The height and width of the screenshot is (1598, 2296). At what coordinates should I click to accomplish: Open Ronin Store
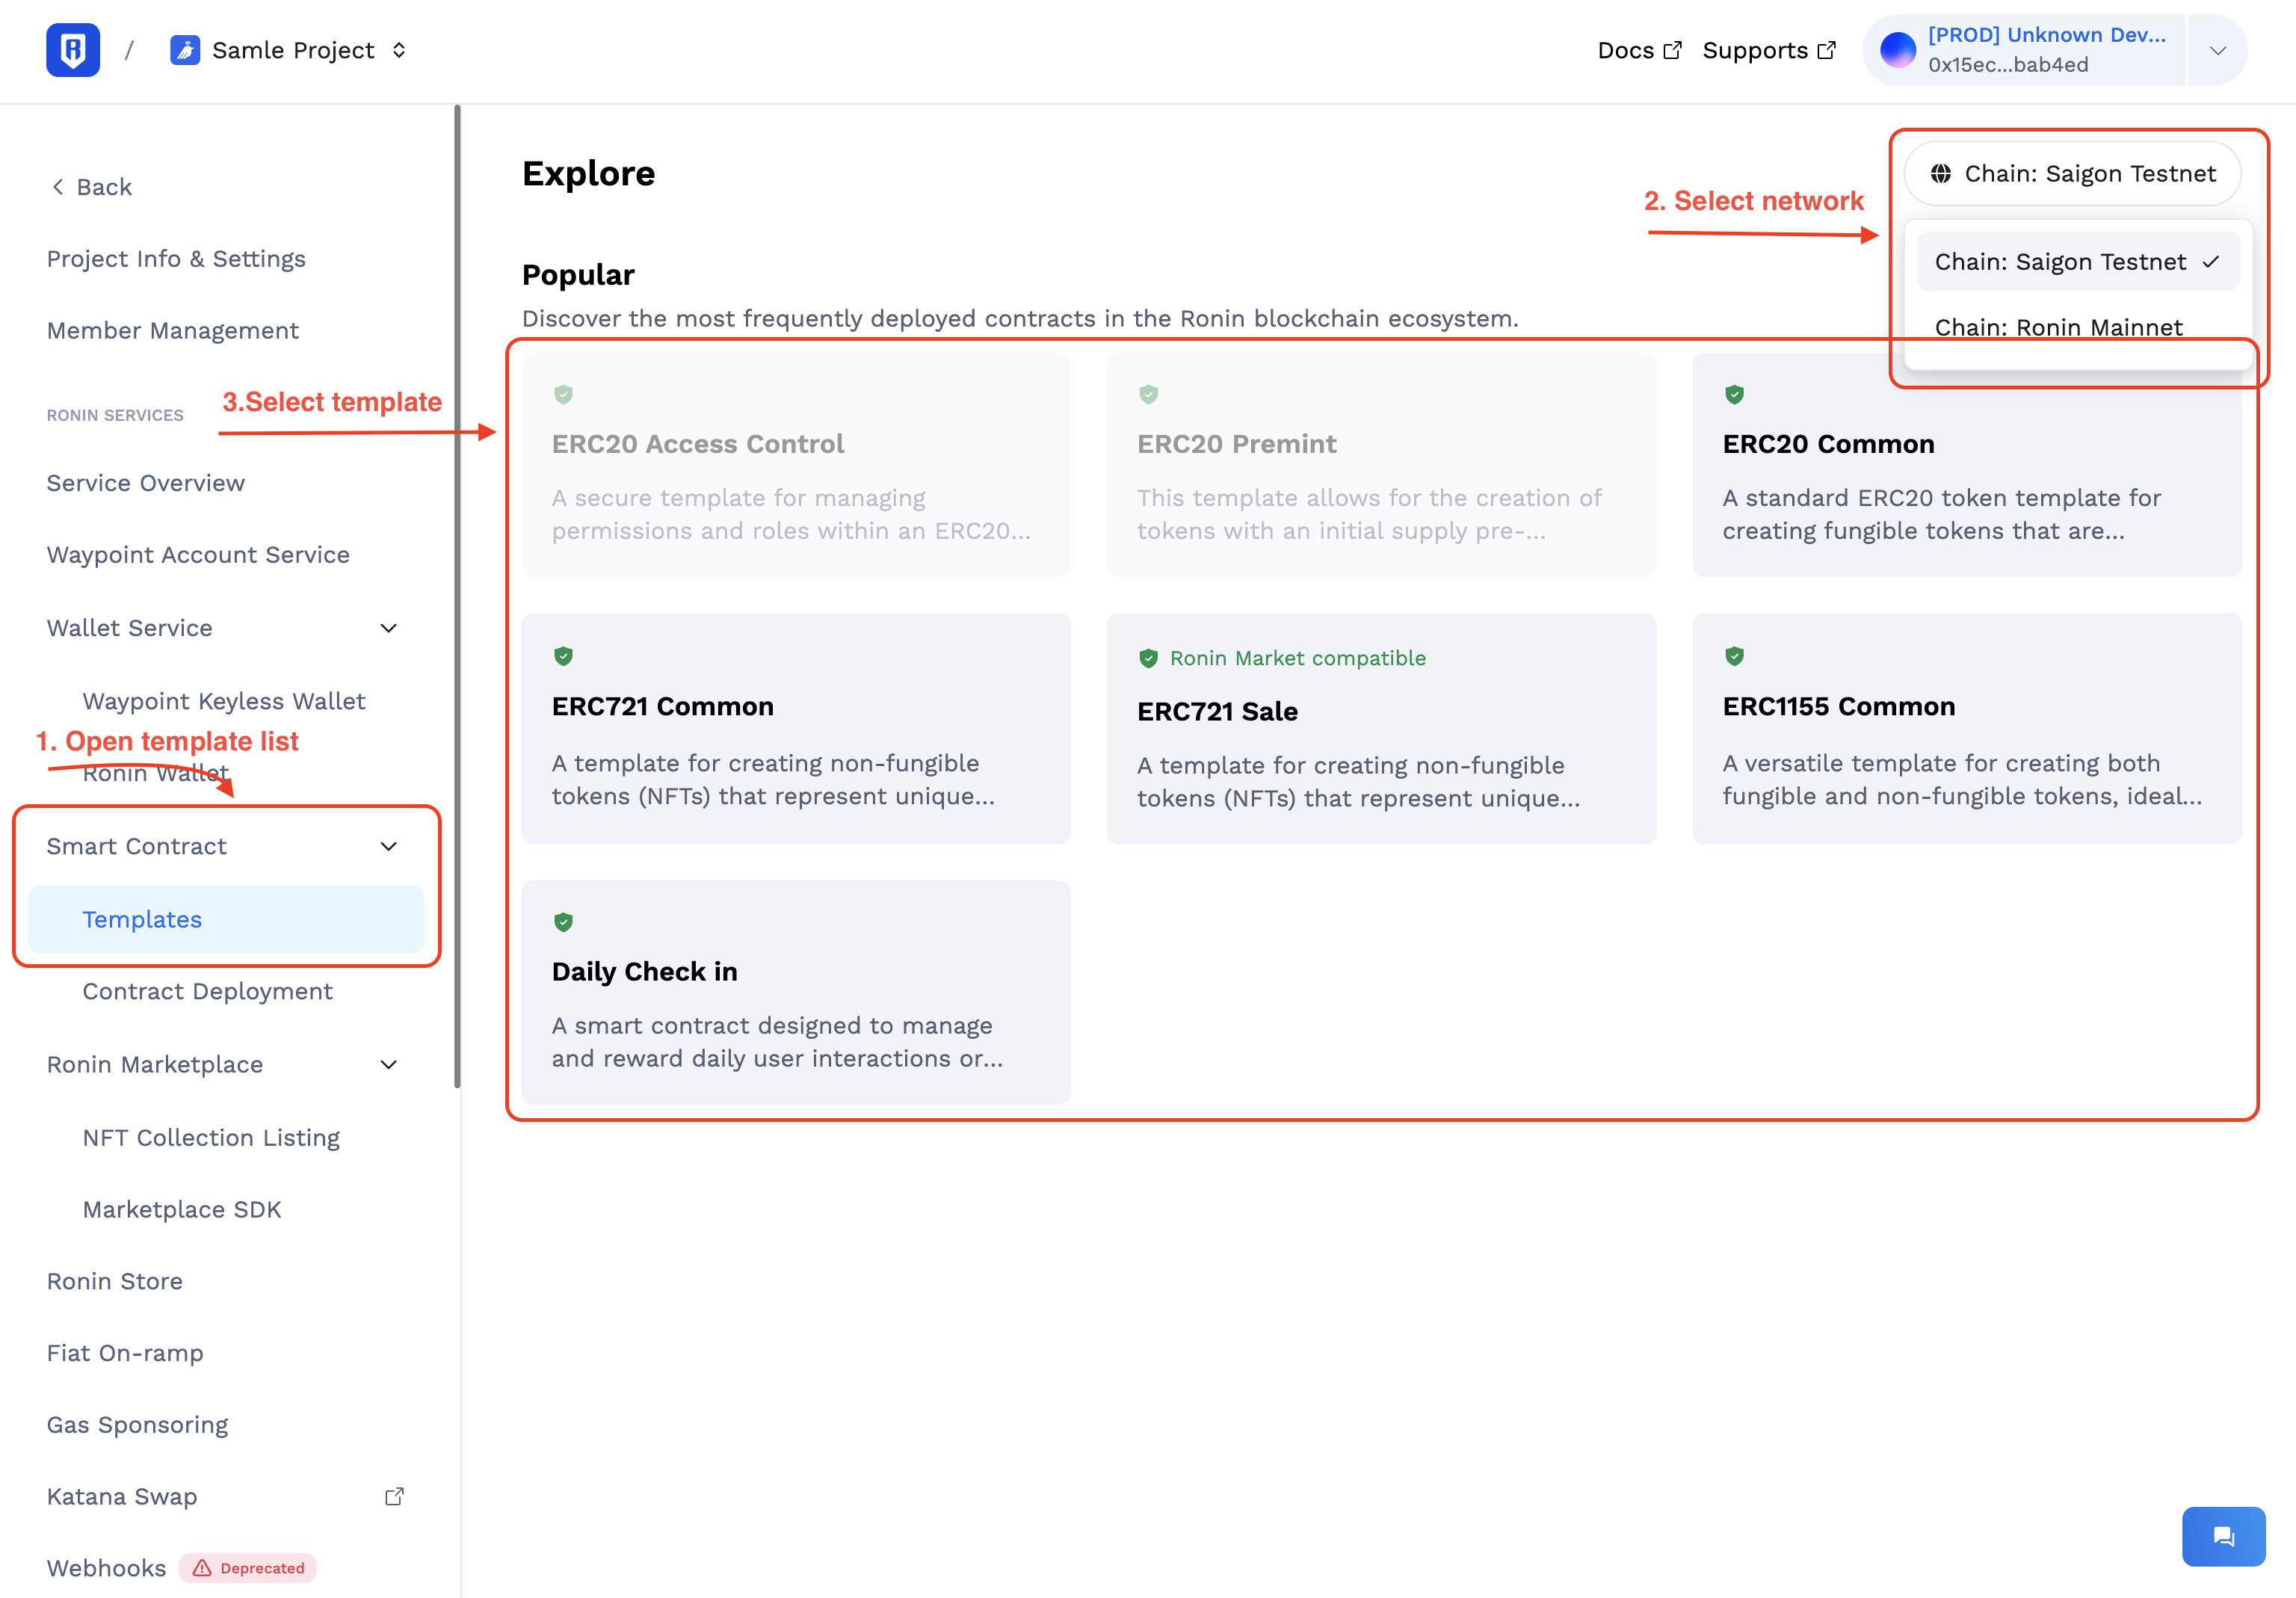click(x=115, y=1281)
